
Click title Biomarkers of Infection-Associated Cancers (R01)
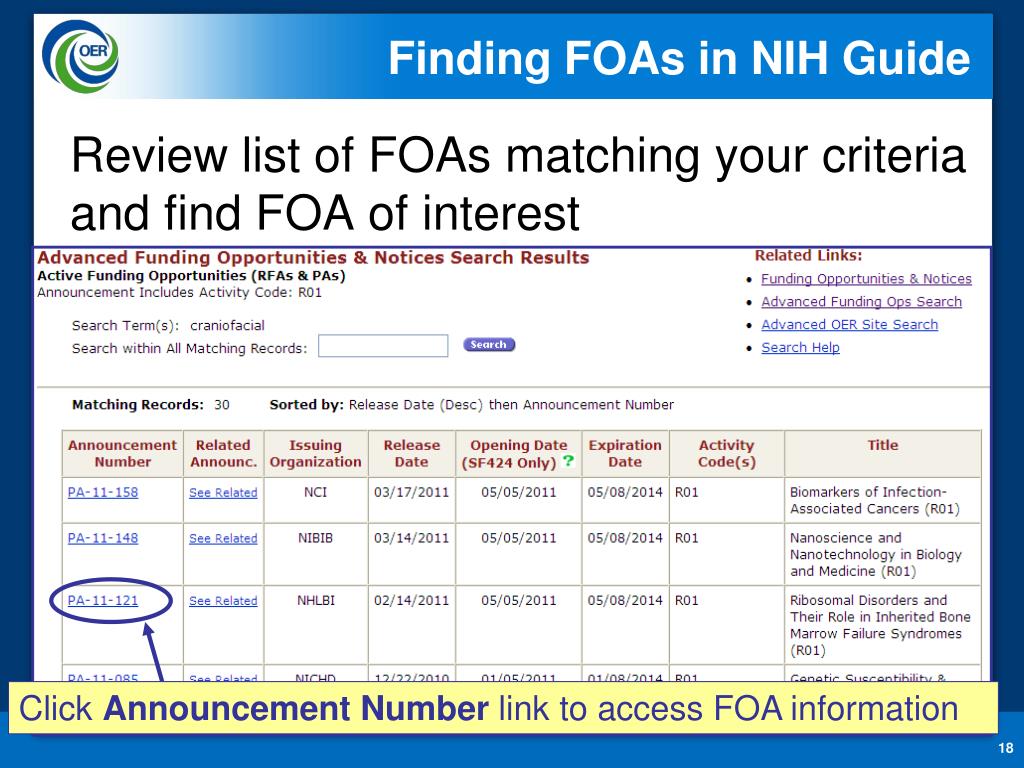point(875,500)
